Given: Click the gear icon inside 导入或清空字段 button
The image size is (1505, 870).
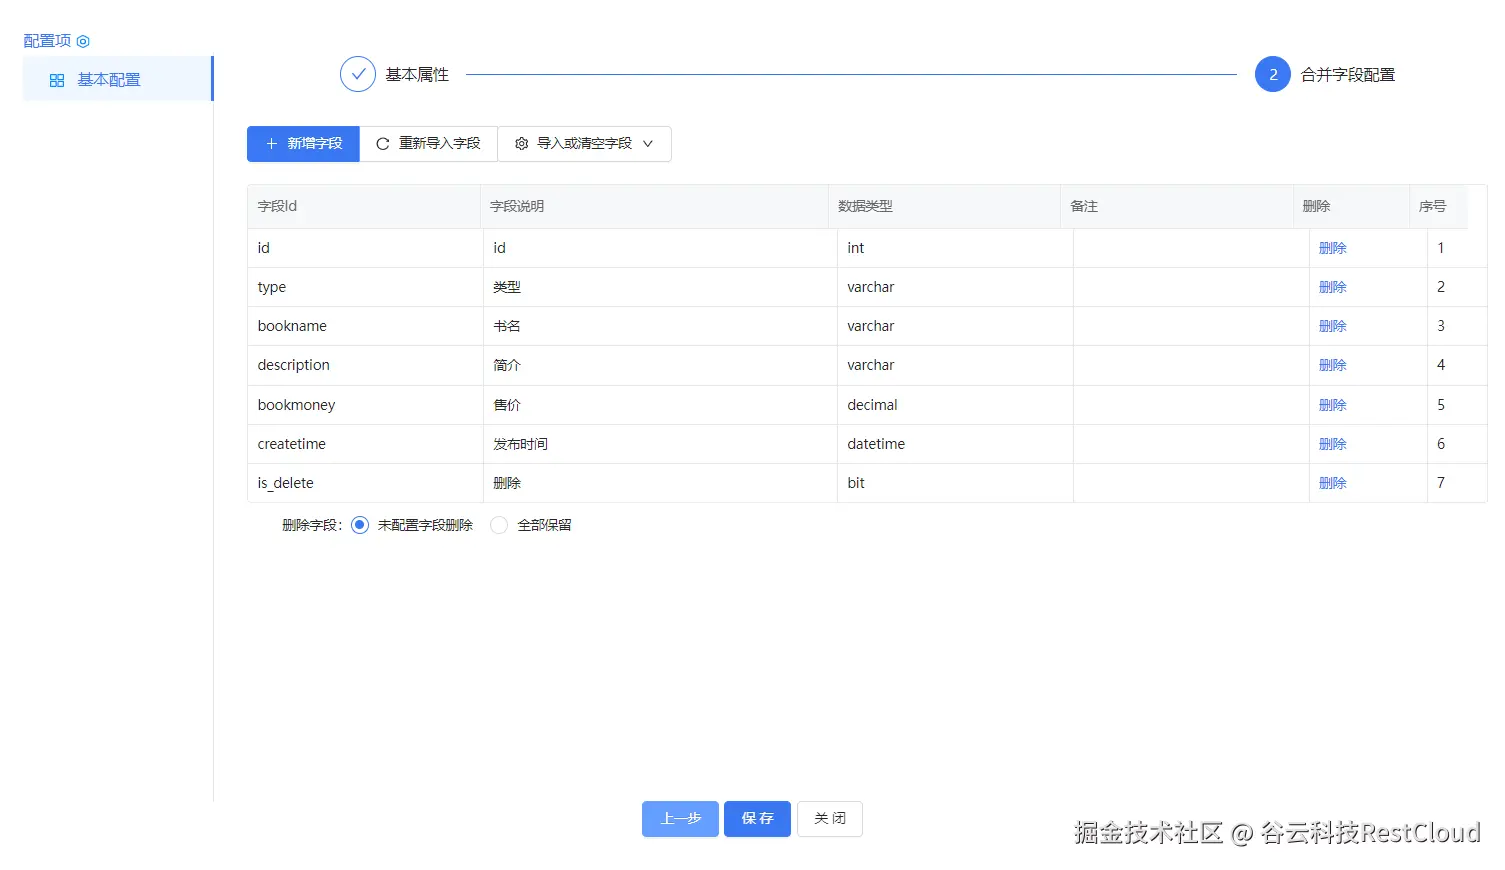Looking at the screenshot, I should [520, 144].
